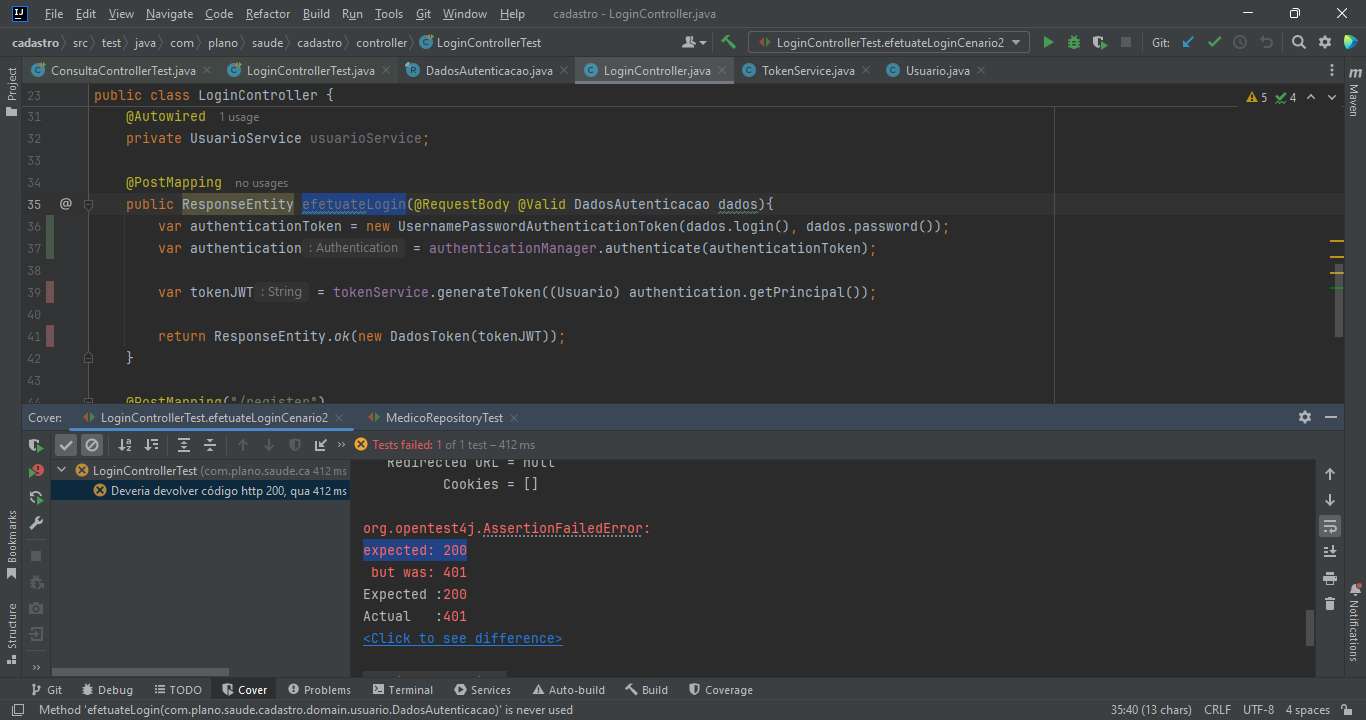
Task: Rerun failed tests in the Cover panel
Action: click(x=36, y=471)
